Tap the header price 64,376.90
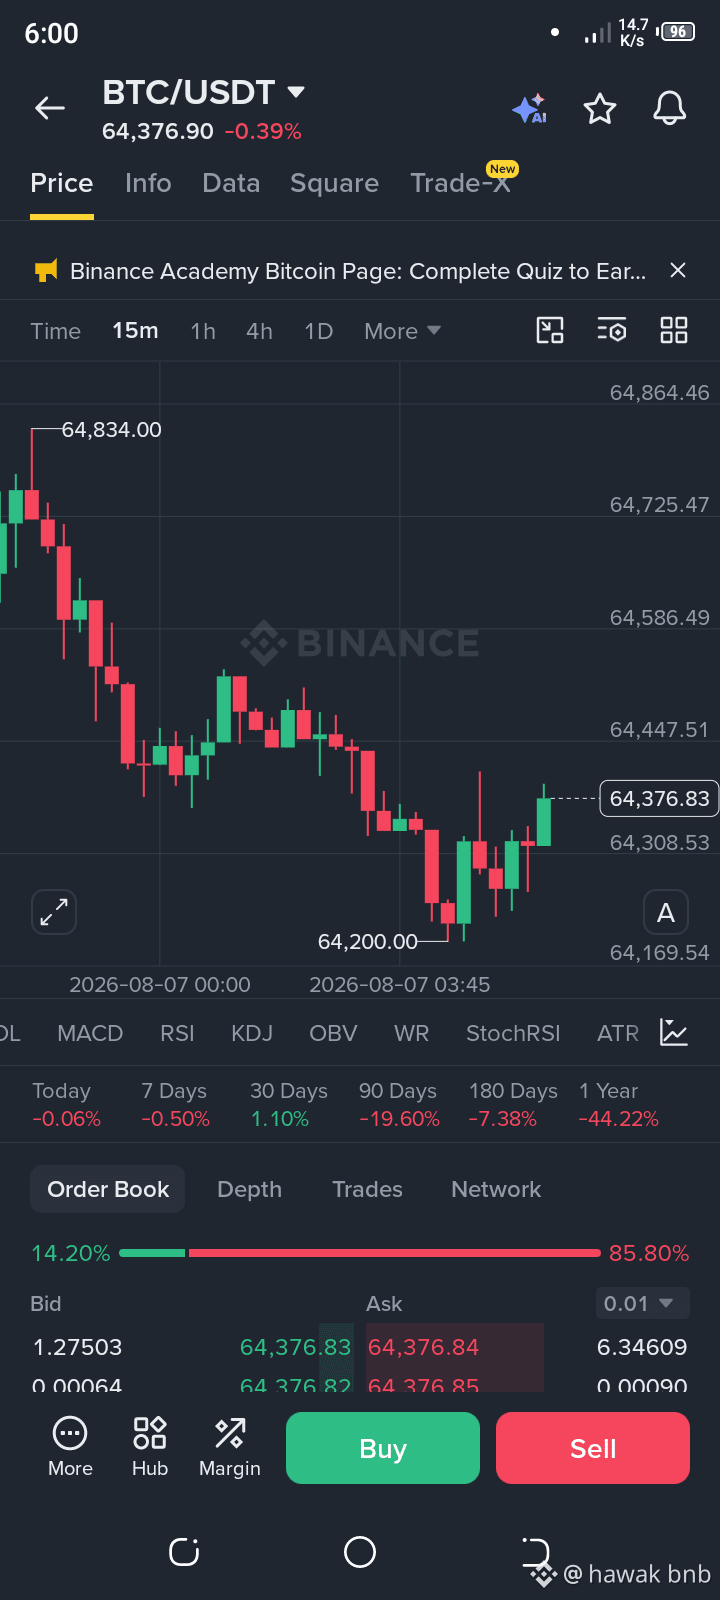Screen dimensions: 720x1600 (x=158, y=131)
